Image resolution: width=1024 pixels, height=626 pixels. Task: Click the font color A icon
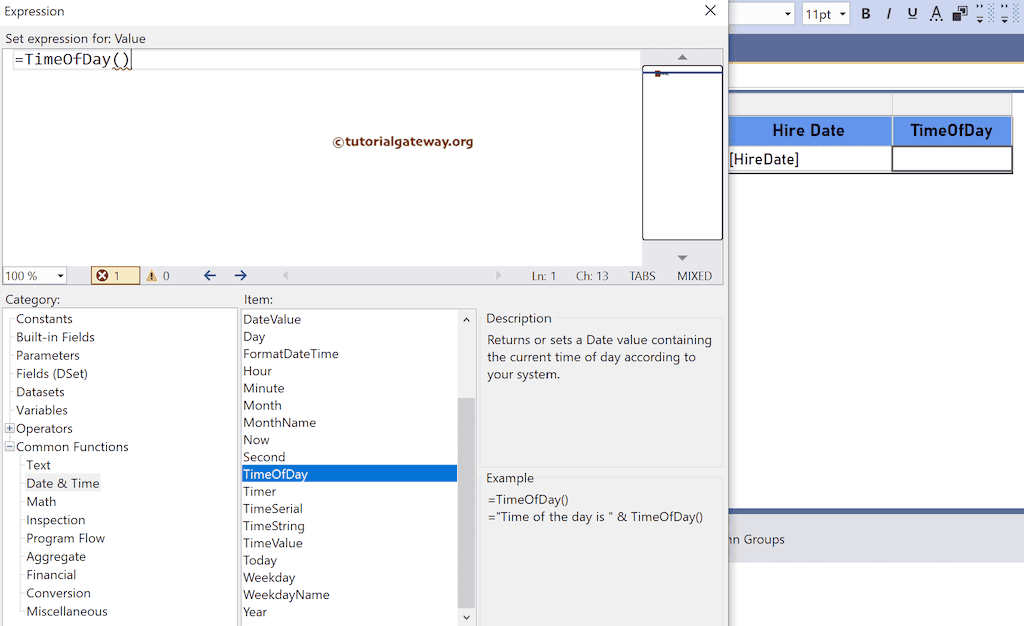936,14
